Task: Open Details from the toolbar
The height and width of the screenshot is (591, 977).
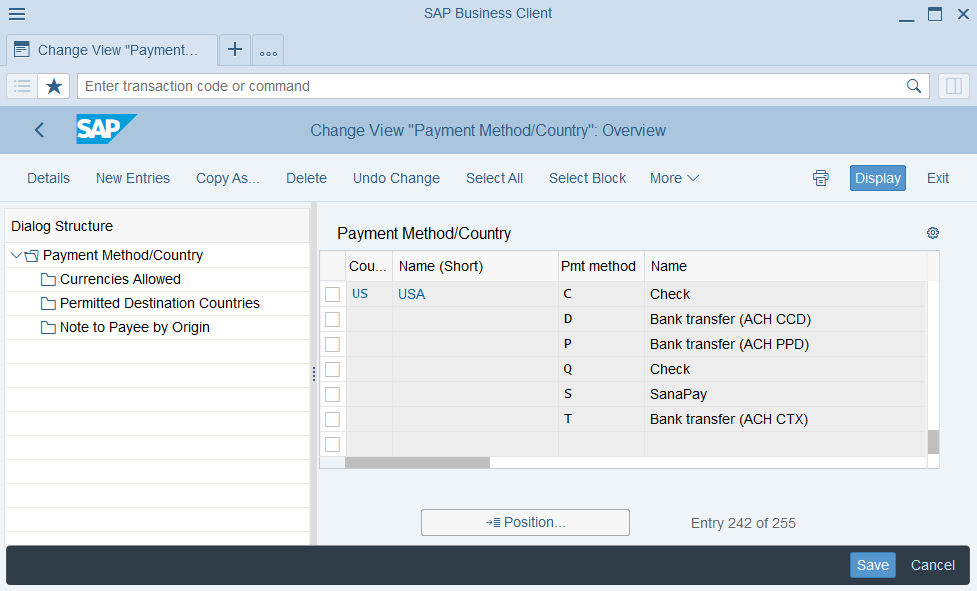Action: pos(49,178)
